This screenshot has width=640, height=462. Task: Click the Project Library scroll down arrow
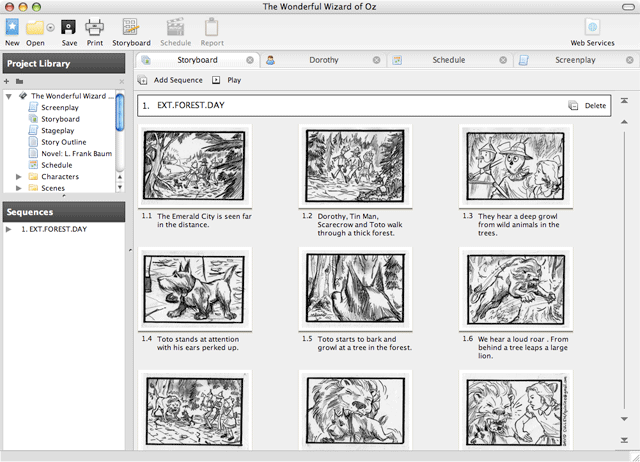point(120,187)
